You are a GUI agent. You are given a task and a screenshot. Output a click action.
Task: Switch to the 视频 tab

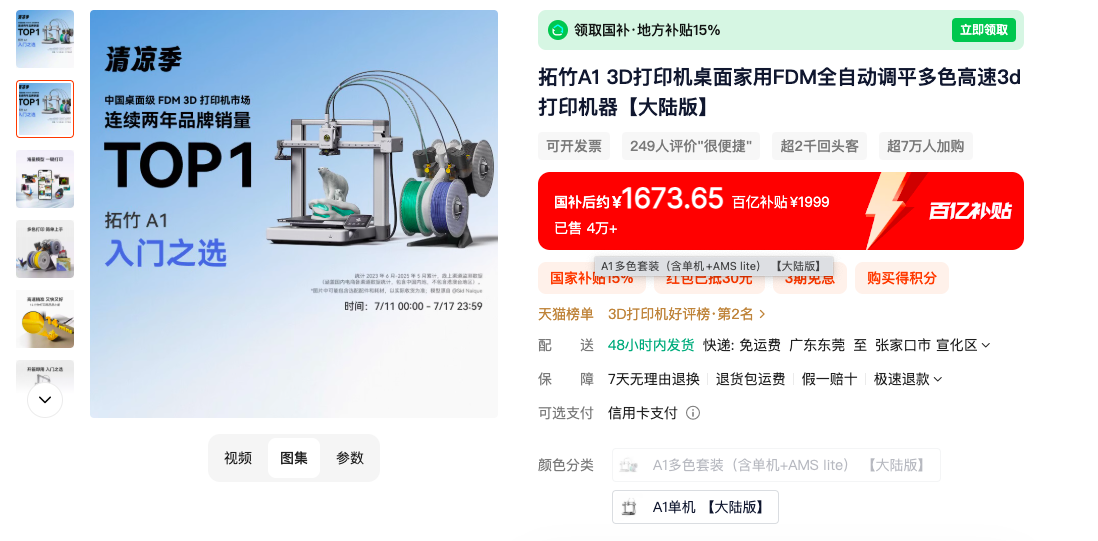point(238,458)
